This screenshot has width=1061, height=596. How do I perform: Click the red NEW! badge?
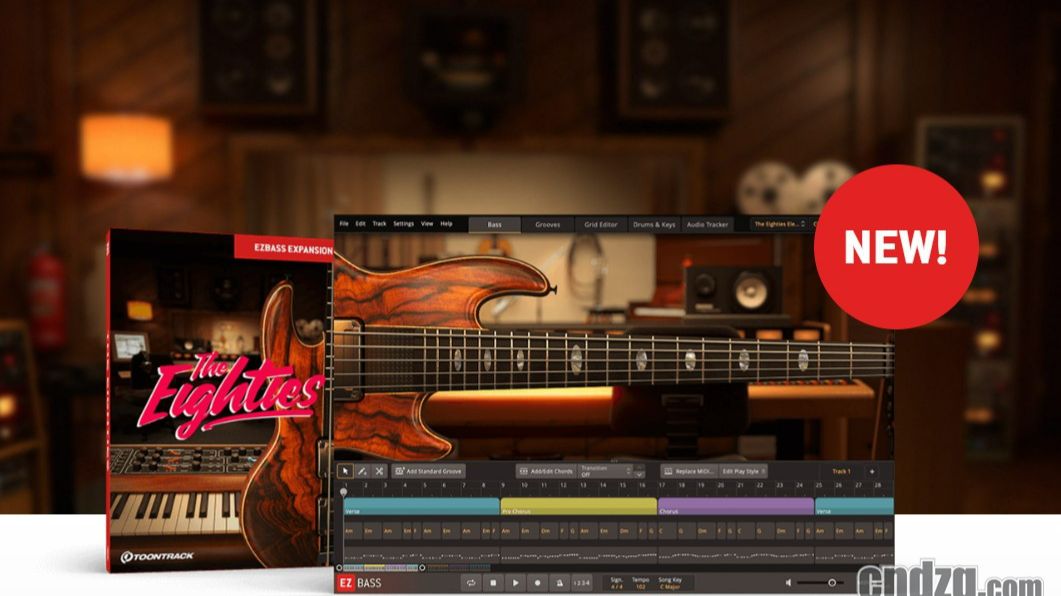(896, 246)
